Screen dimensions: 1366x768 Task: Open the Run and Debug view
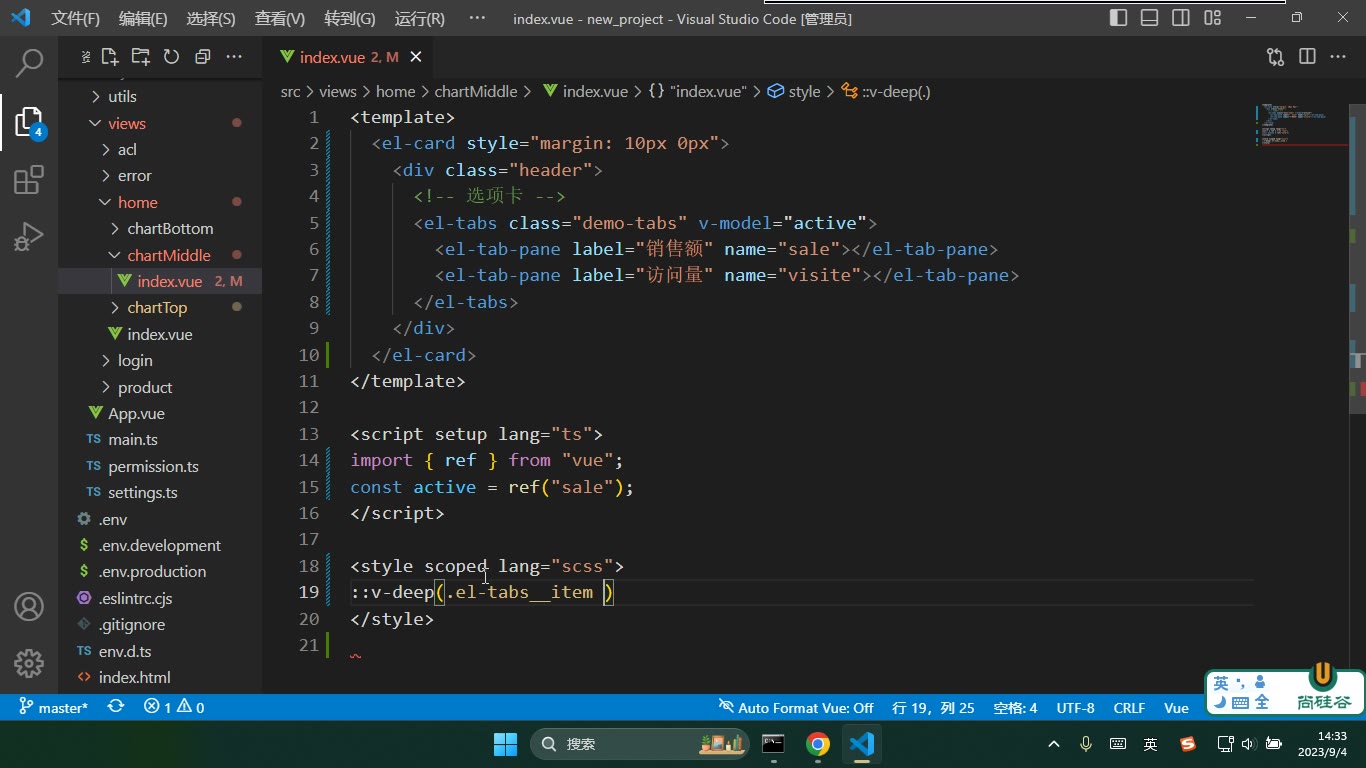29,237
